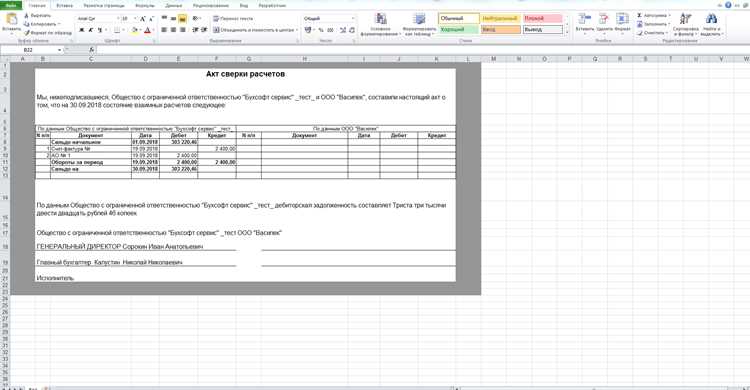Toggle italic formatting
750x390 pixels.
(91, 30)
